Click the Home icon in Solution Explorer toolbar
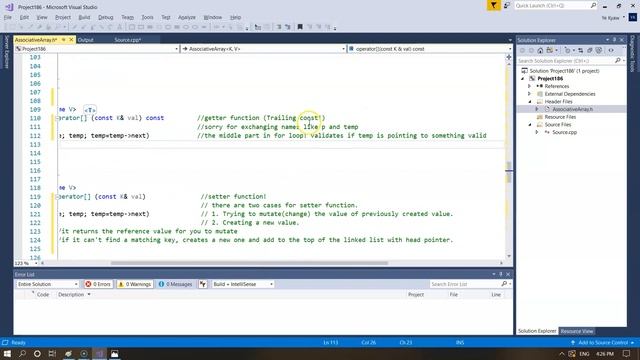Screen dimensions: 640x360 tap(540, 51)
